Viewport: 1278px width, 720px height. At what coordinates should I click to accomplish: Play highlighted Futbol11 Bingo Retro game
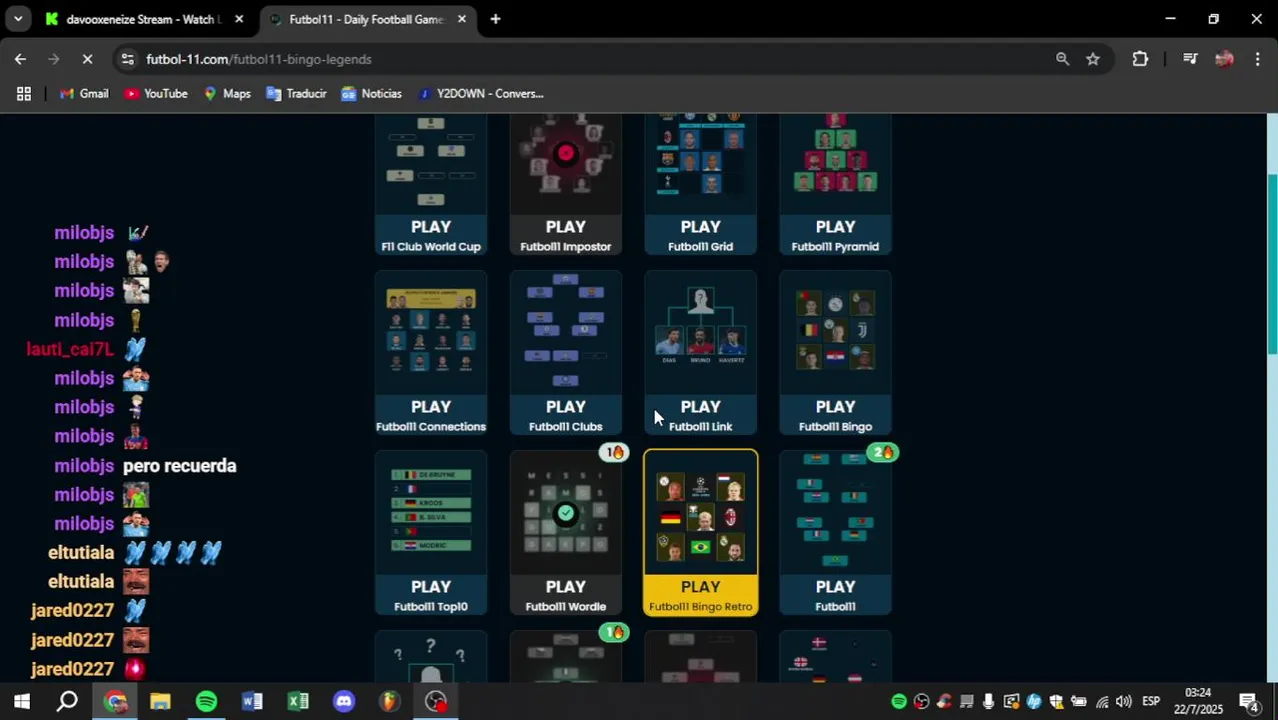tap(700, 533)
